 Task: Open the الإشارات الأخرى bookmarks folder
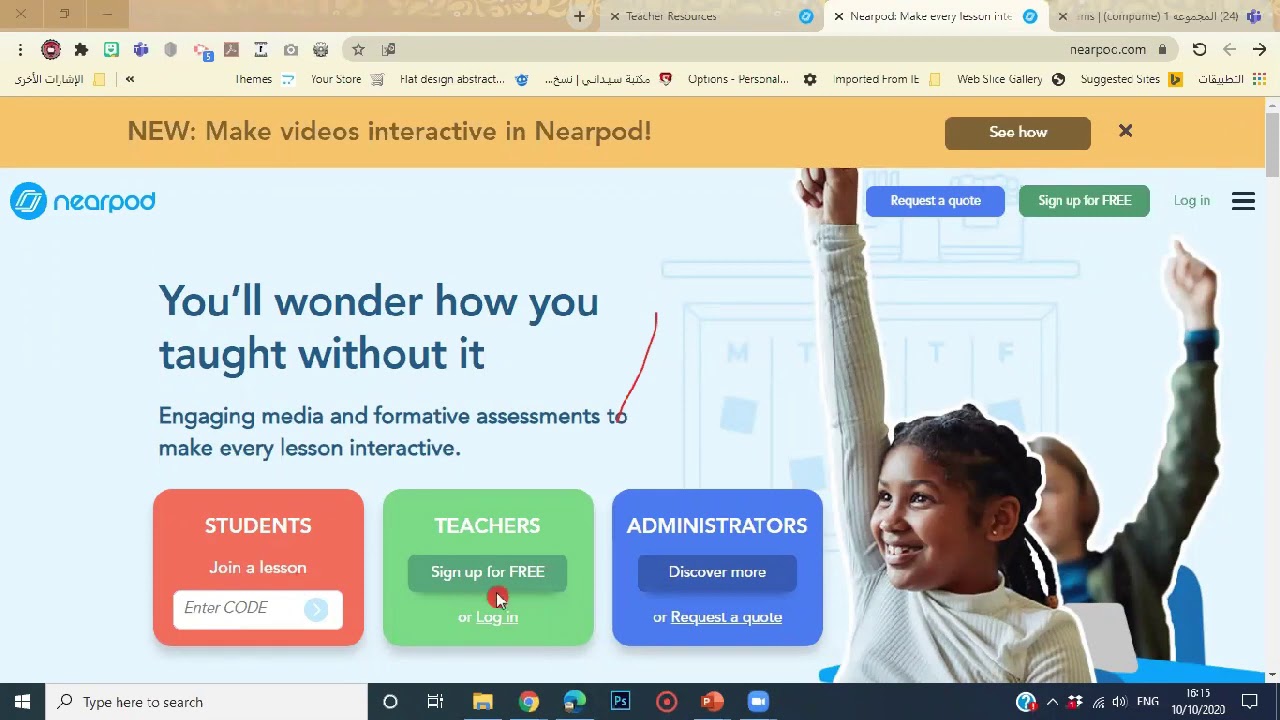(59, 79)
